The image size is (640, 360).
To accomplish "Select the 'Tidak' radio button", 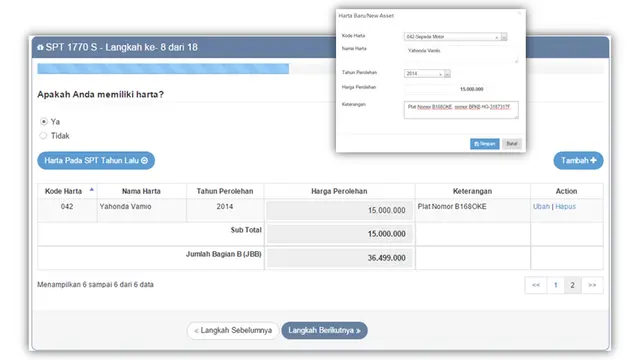I will click(43, 136).
